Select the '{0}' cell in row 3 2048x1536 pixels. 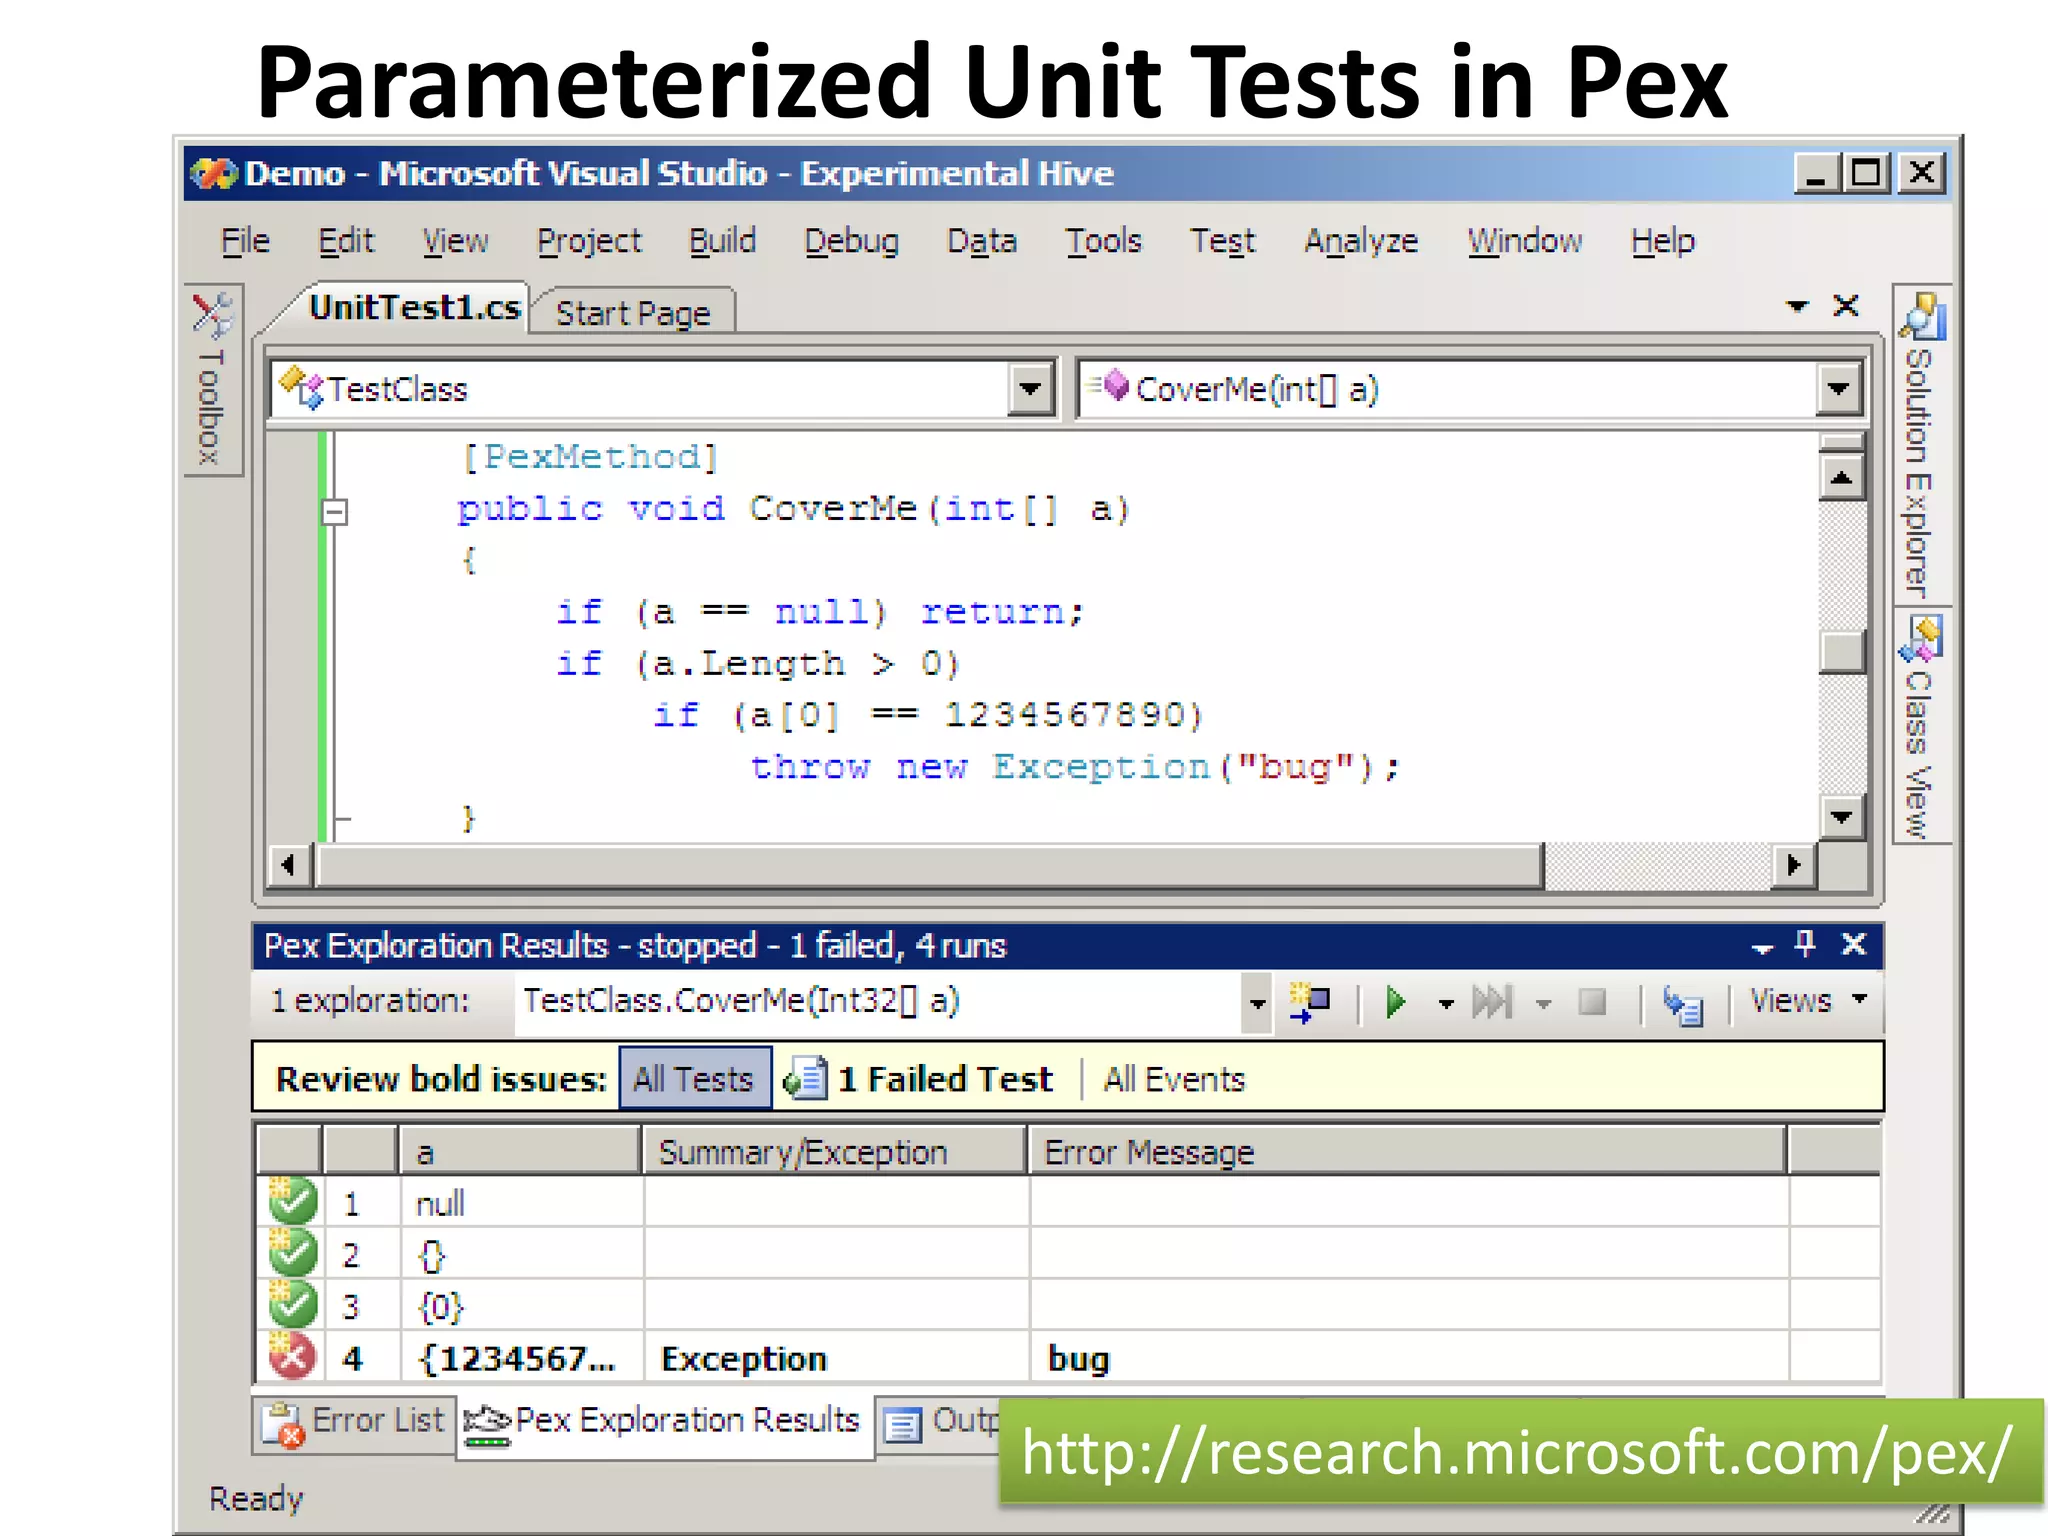521,1306
